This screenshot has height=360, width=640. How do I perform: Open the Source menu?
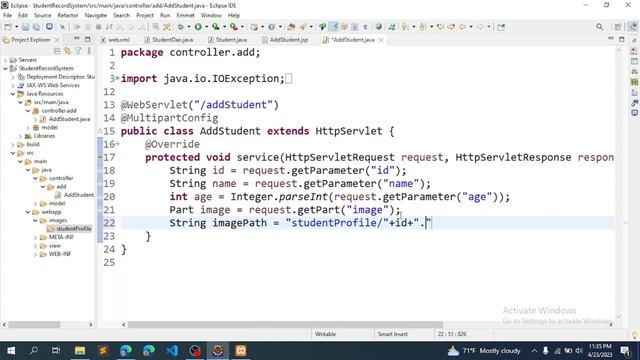[42, 15]
